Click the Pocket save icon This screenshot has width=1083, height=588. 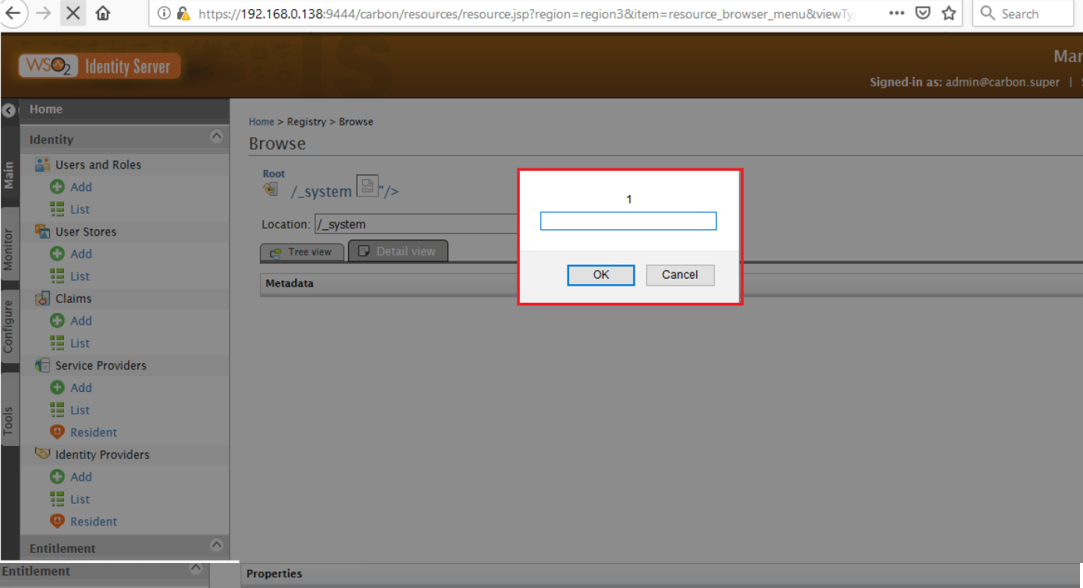click(923, 13)
